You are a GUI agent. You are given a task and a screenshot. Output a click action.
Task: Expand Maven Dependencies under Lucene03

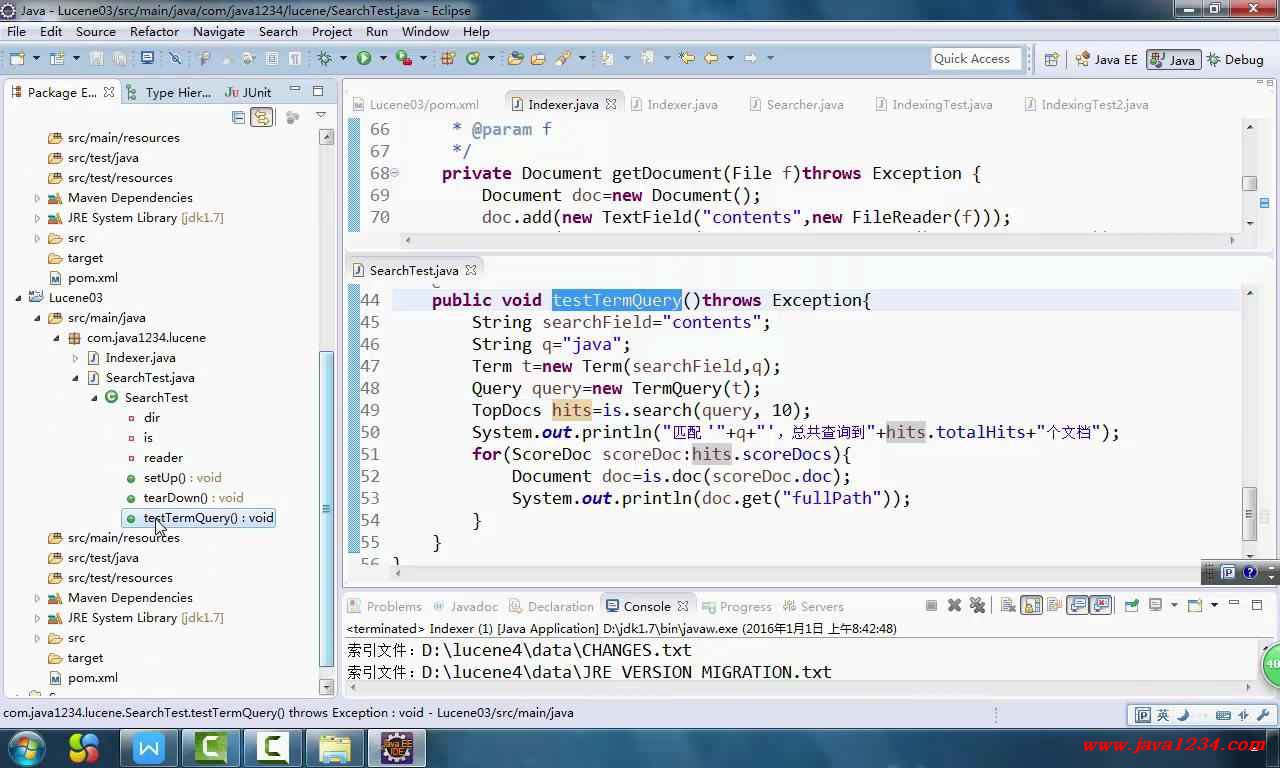click(x=37, y=598)
